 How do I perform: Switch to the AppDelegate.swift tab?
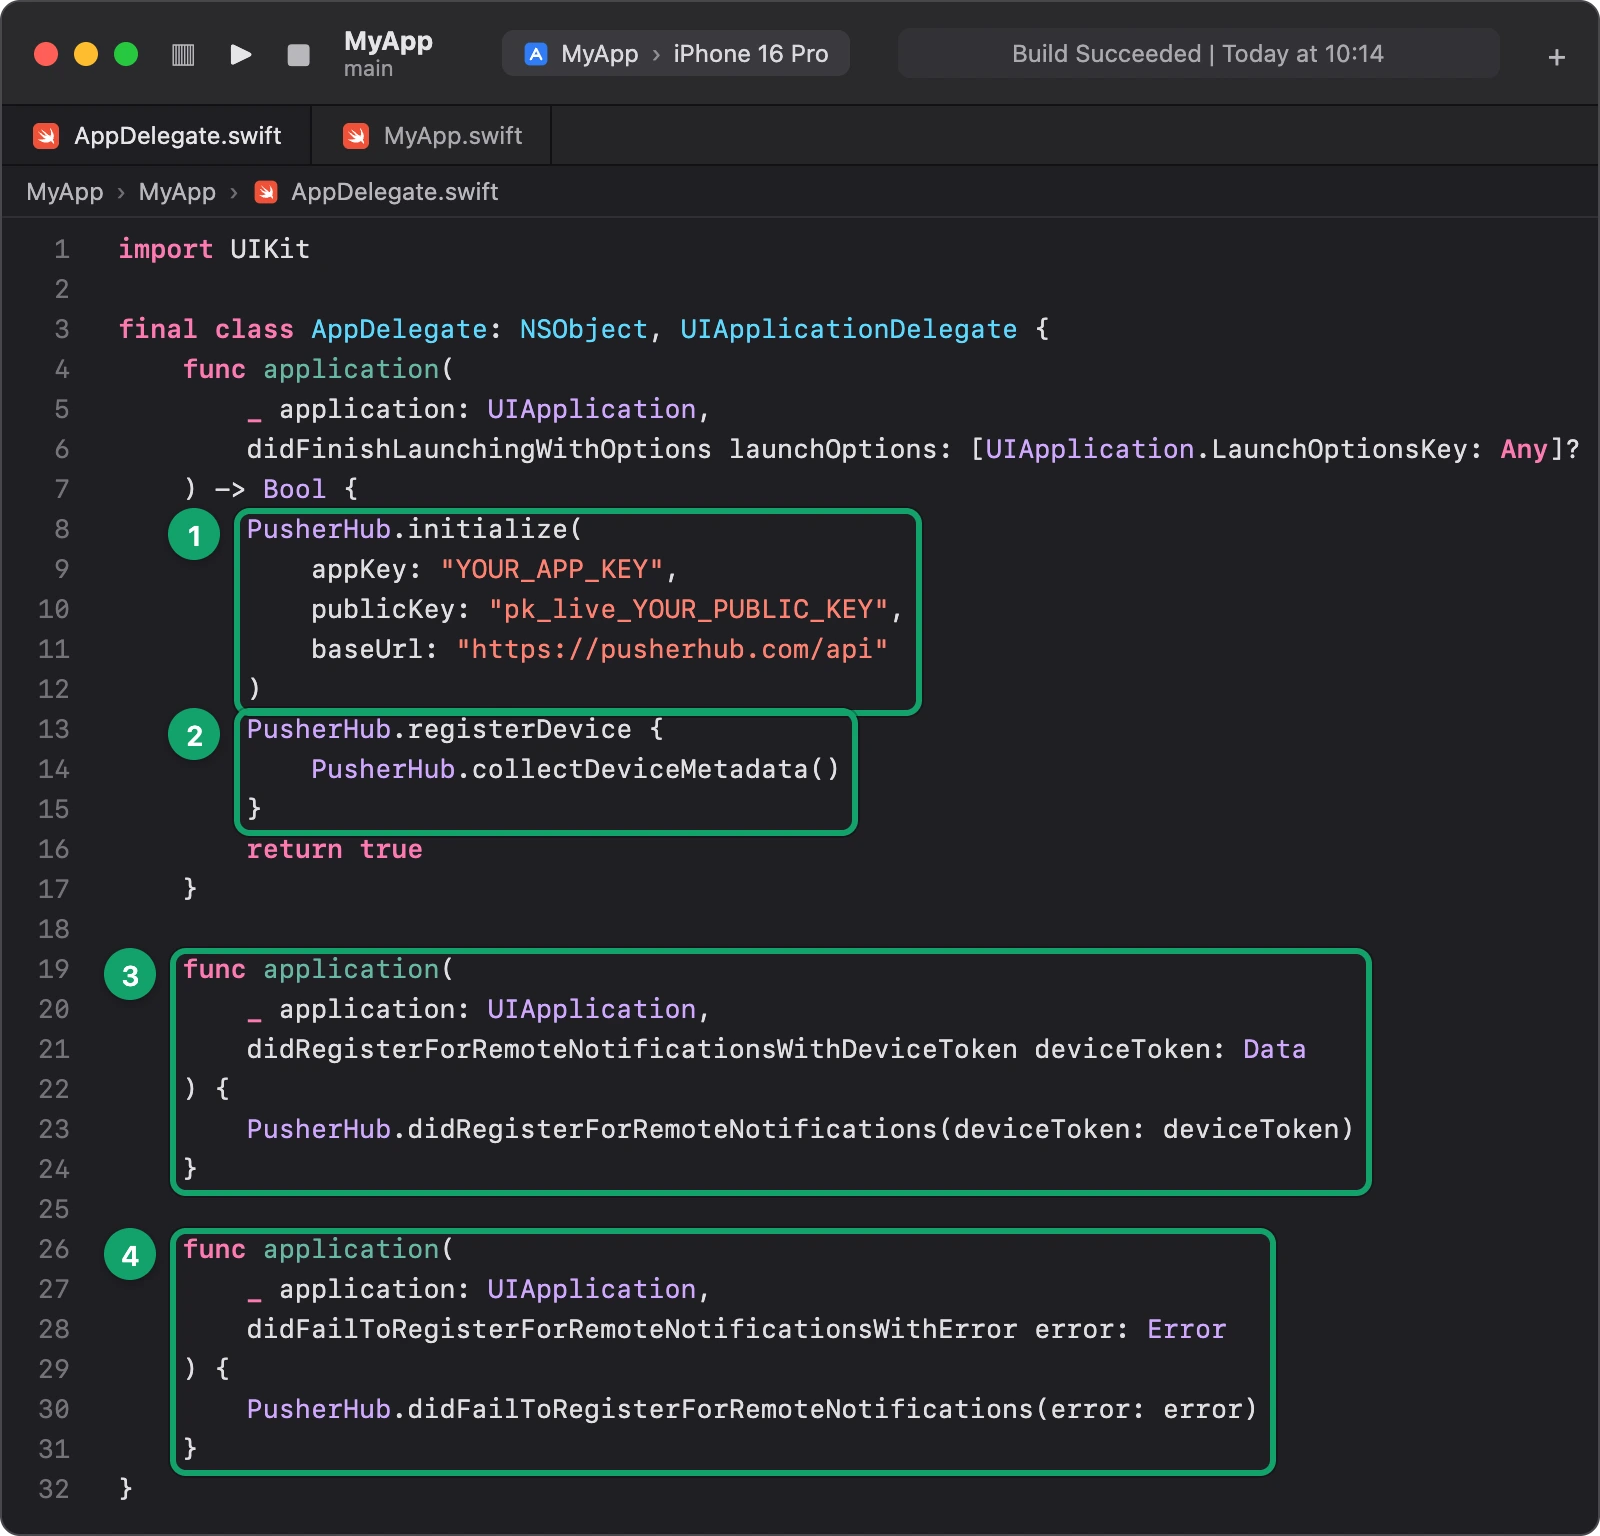[157, 136]
